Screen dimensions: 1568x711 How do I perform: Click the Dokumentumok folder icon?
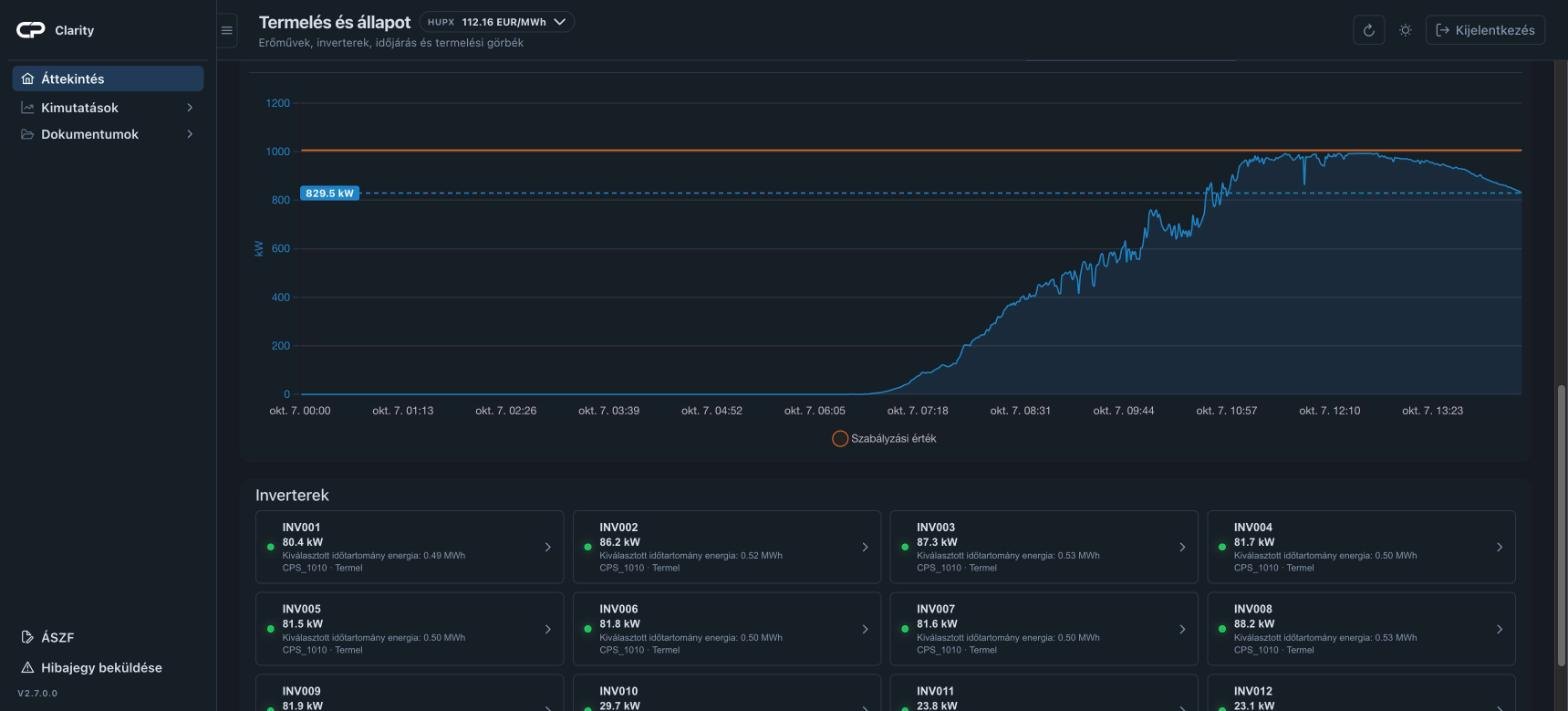coord(28,134)
